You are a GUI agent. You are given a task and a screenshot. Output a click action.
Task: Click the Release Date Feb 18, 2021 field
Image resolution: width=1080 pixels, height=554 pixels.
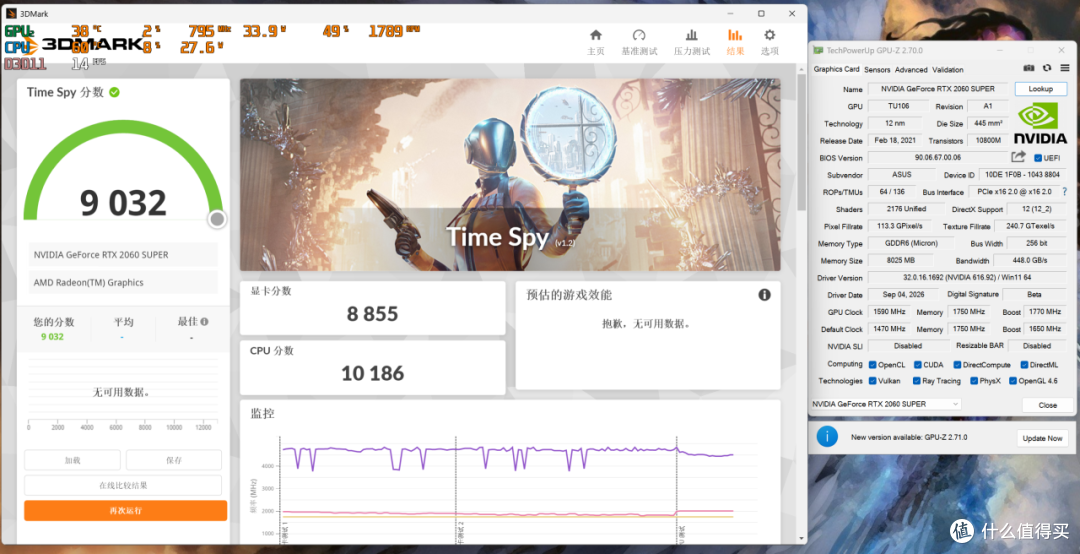click(x=895, y=141)
